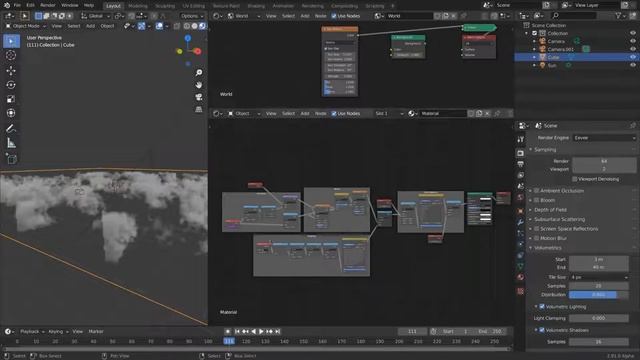Enable Ambient Occlusion checkbox

(x=537, y=191)
